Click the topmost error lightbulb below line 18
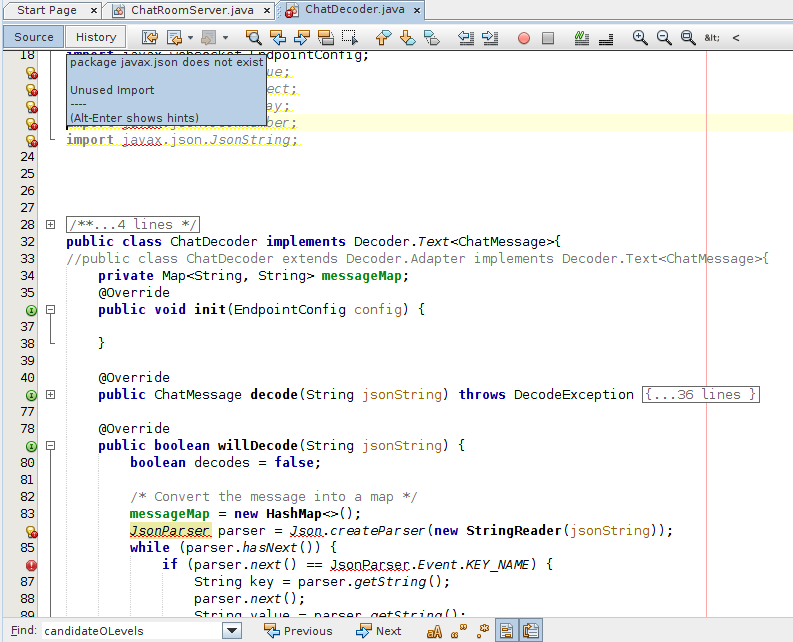 tap(31, 73)
